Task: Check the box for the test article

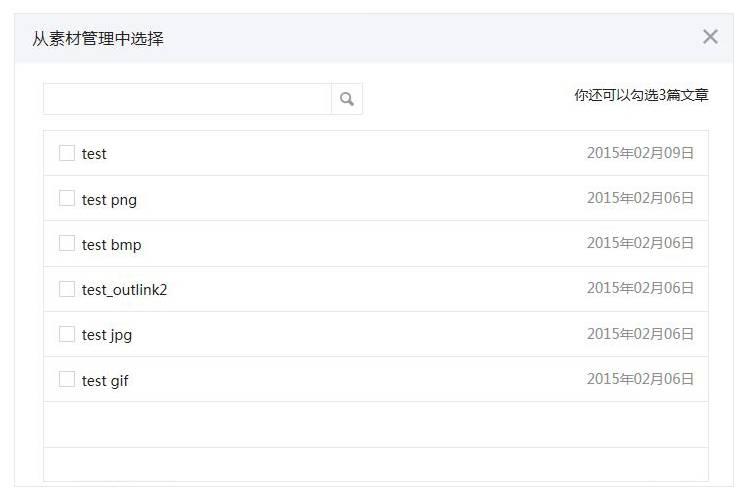Action: (67, 153)
